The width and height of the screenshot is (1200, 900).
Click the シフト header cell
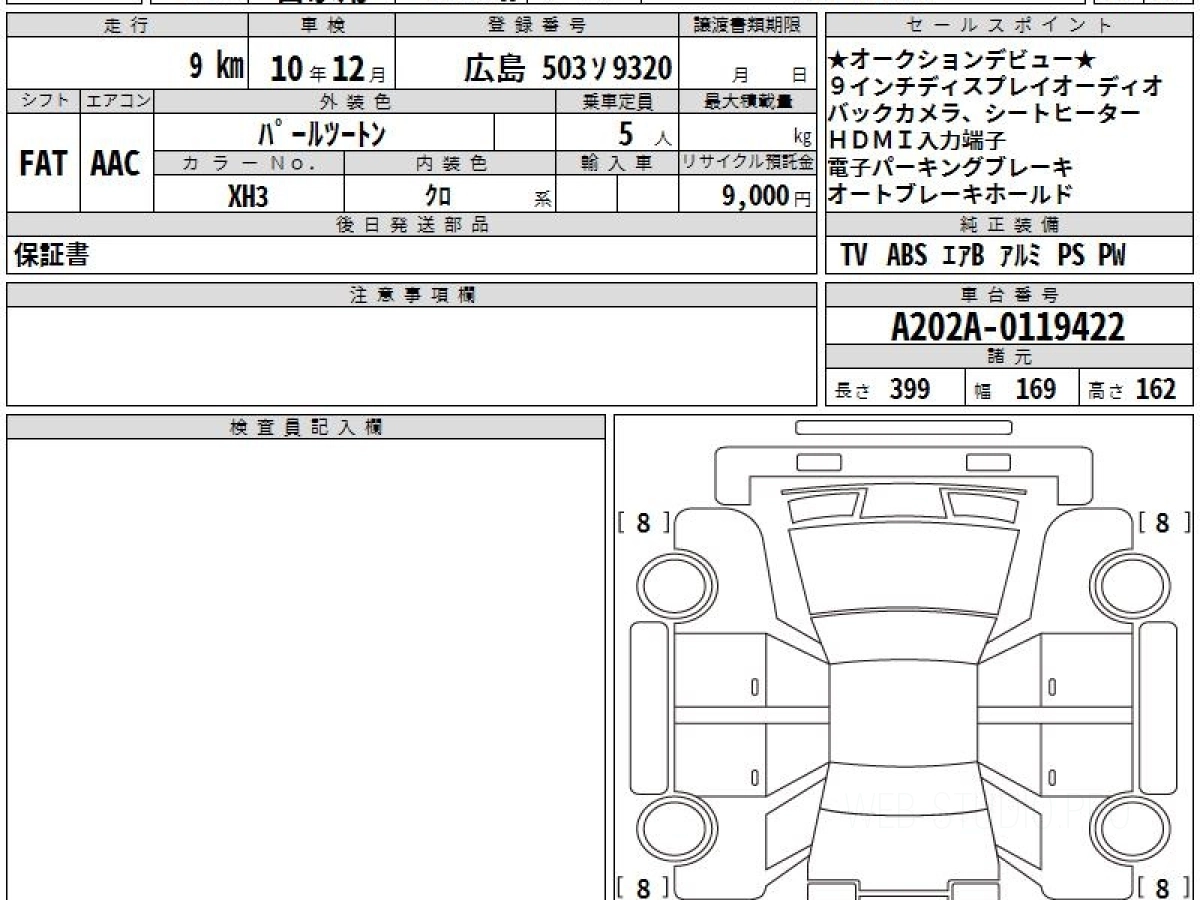tap(43, 101)
